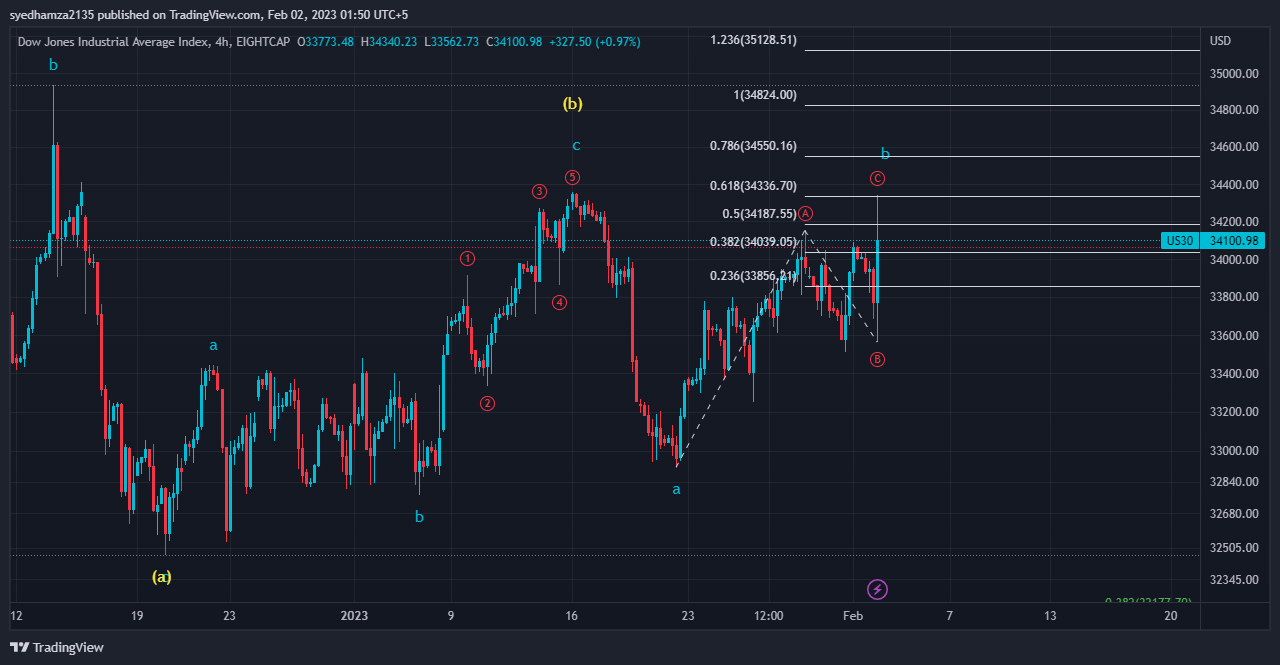Click the 34100.98 current price label
Image resolution: width=1280 pixels, height=665 pixels.
(1232, 240)
